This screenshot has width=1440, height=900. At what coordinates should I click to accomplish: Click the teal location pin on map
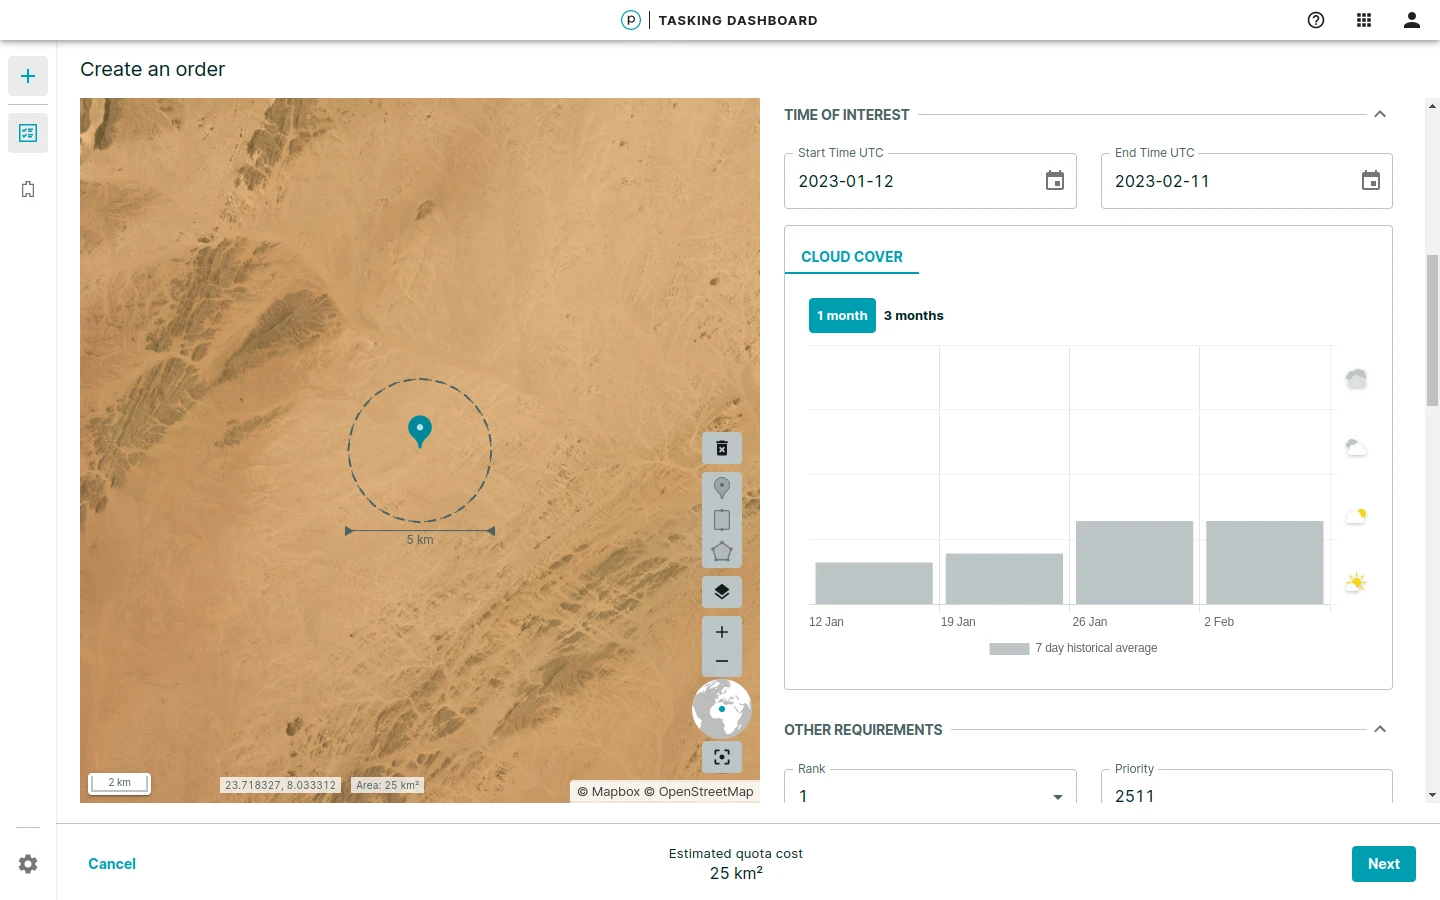[x=420, y=431]
